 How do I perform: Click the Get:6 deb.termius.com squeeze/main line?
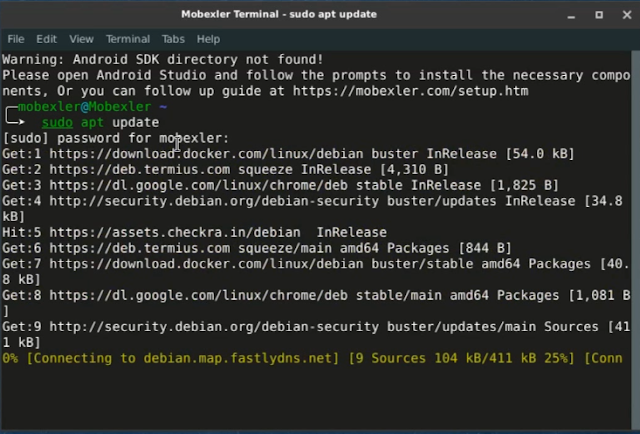[257, 248]
